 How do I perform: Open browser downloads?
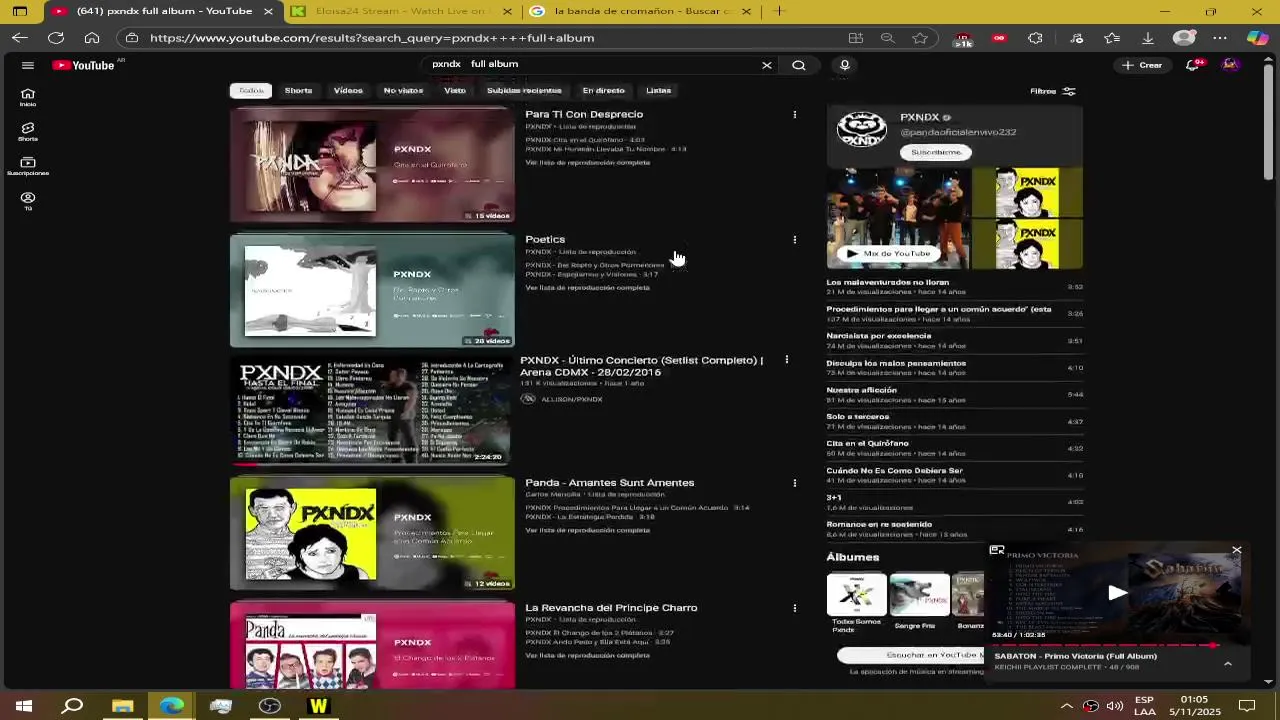point(1148,38)
